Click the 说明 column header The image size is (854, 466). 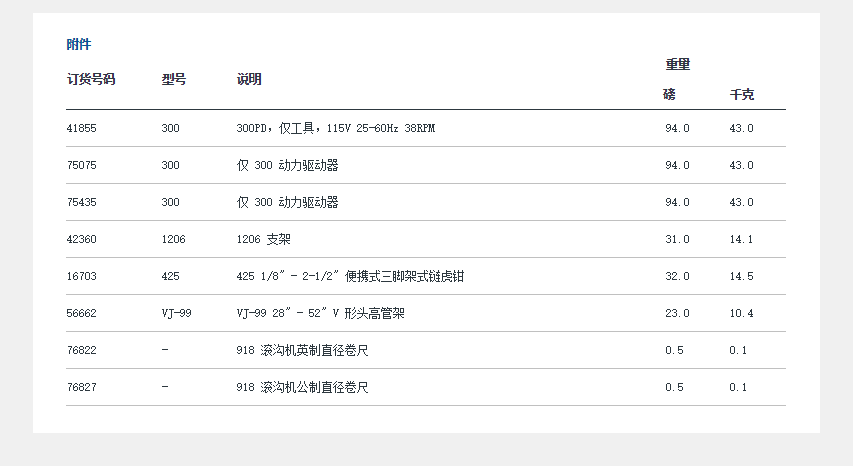click(x=249, y=79)
